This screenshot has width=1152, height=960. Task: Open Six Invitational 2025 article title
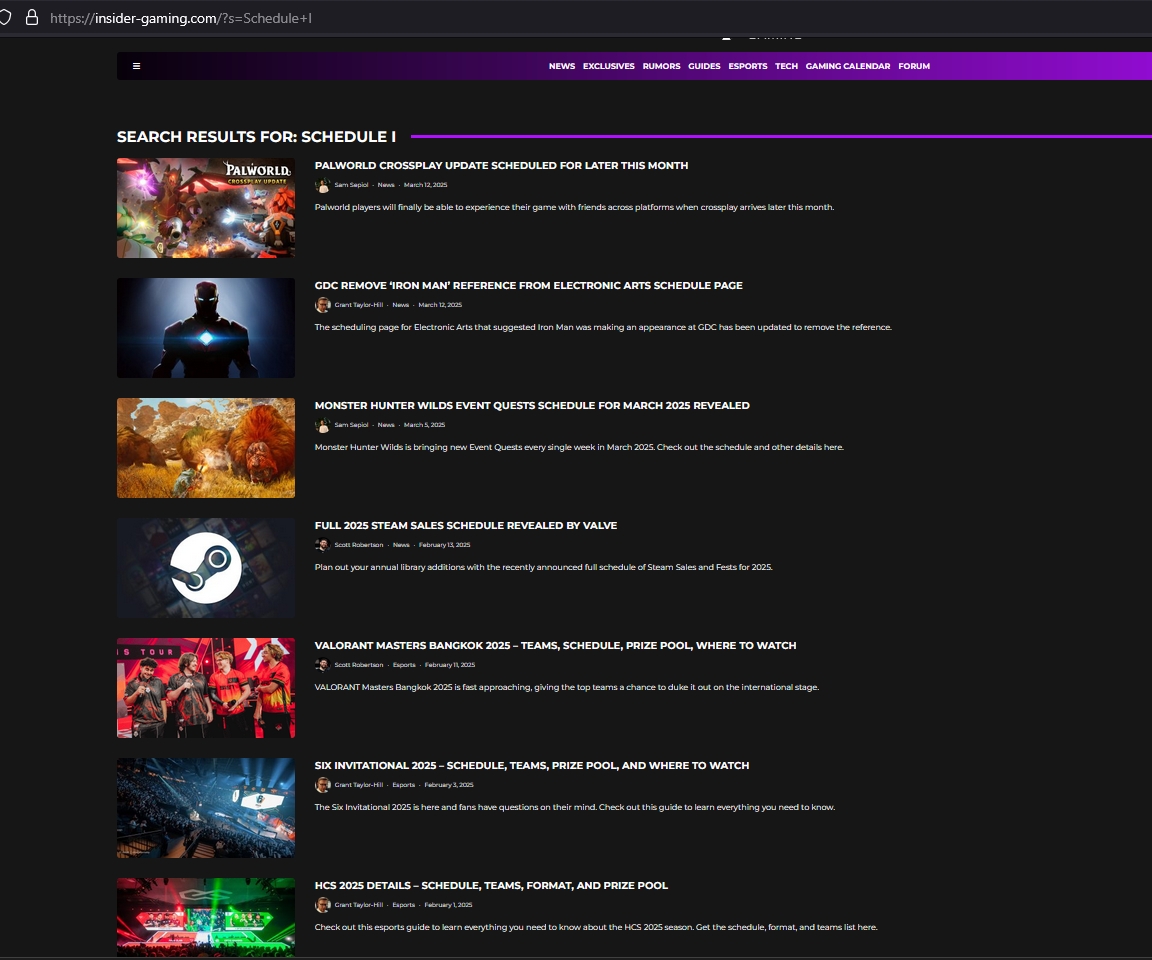click(x=532, y=765)
